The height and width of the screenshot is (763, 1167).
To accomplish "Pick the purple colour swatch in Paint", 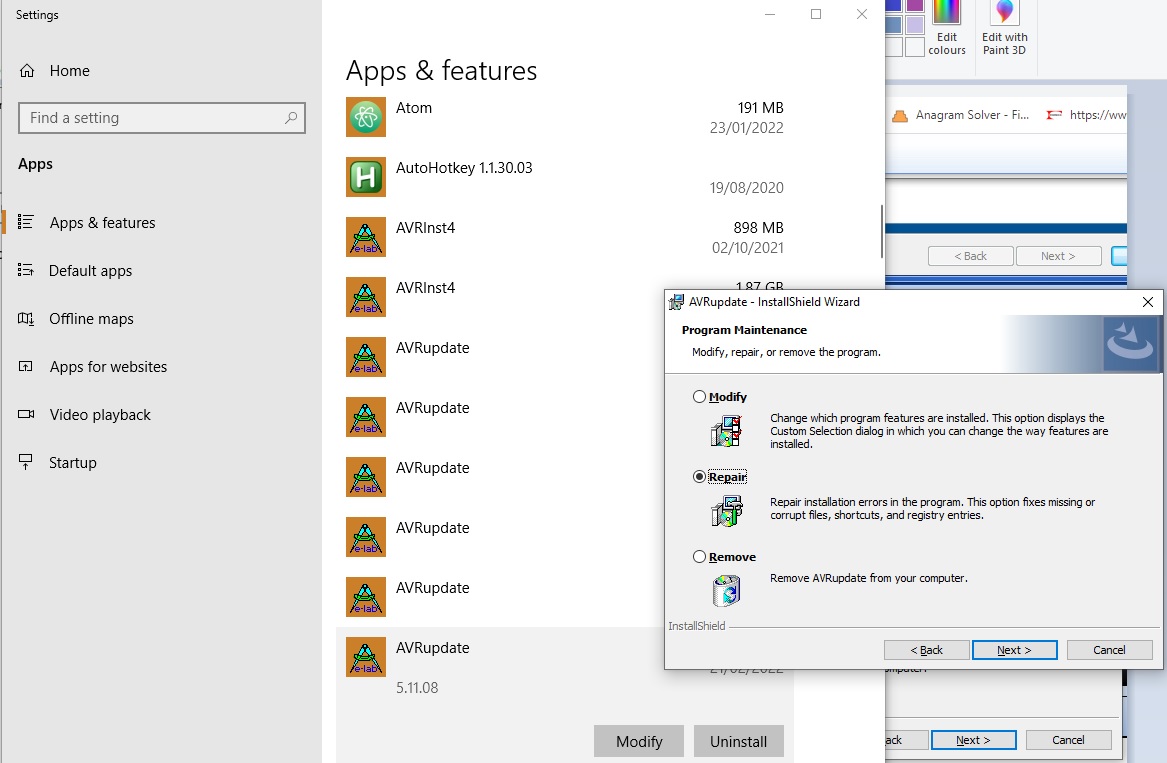I will (x=915, y=5).
